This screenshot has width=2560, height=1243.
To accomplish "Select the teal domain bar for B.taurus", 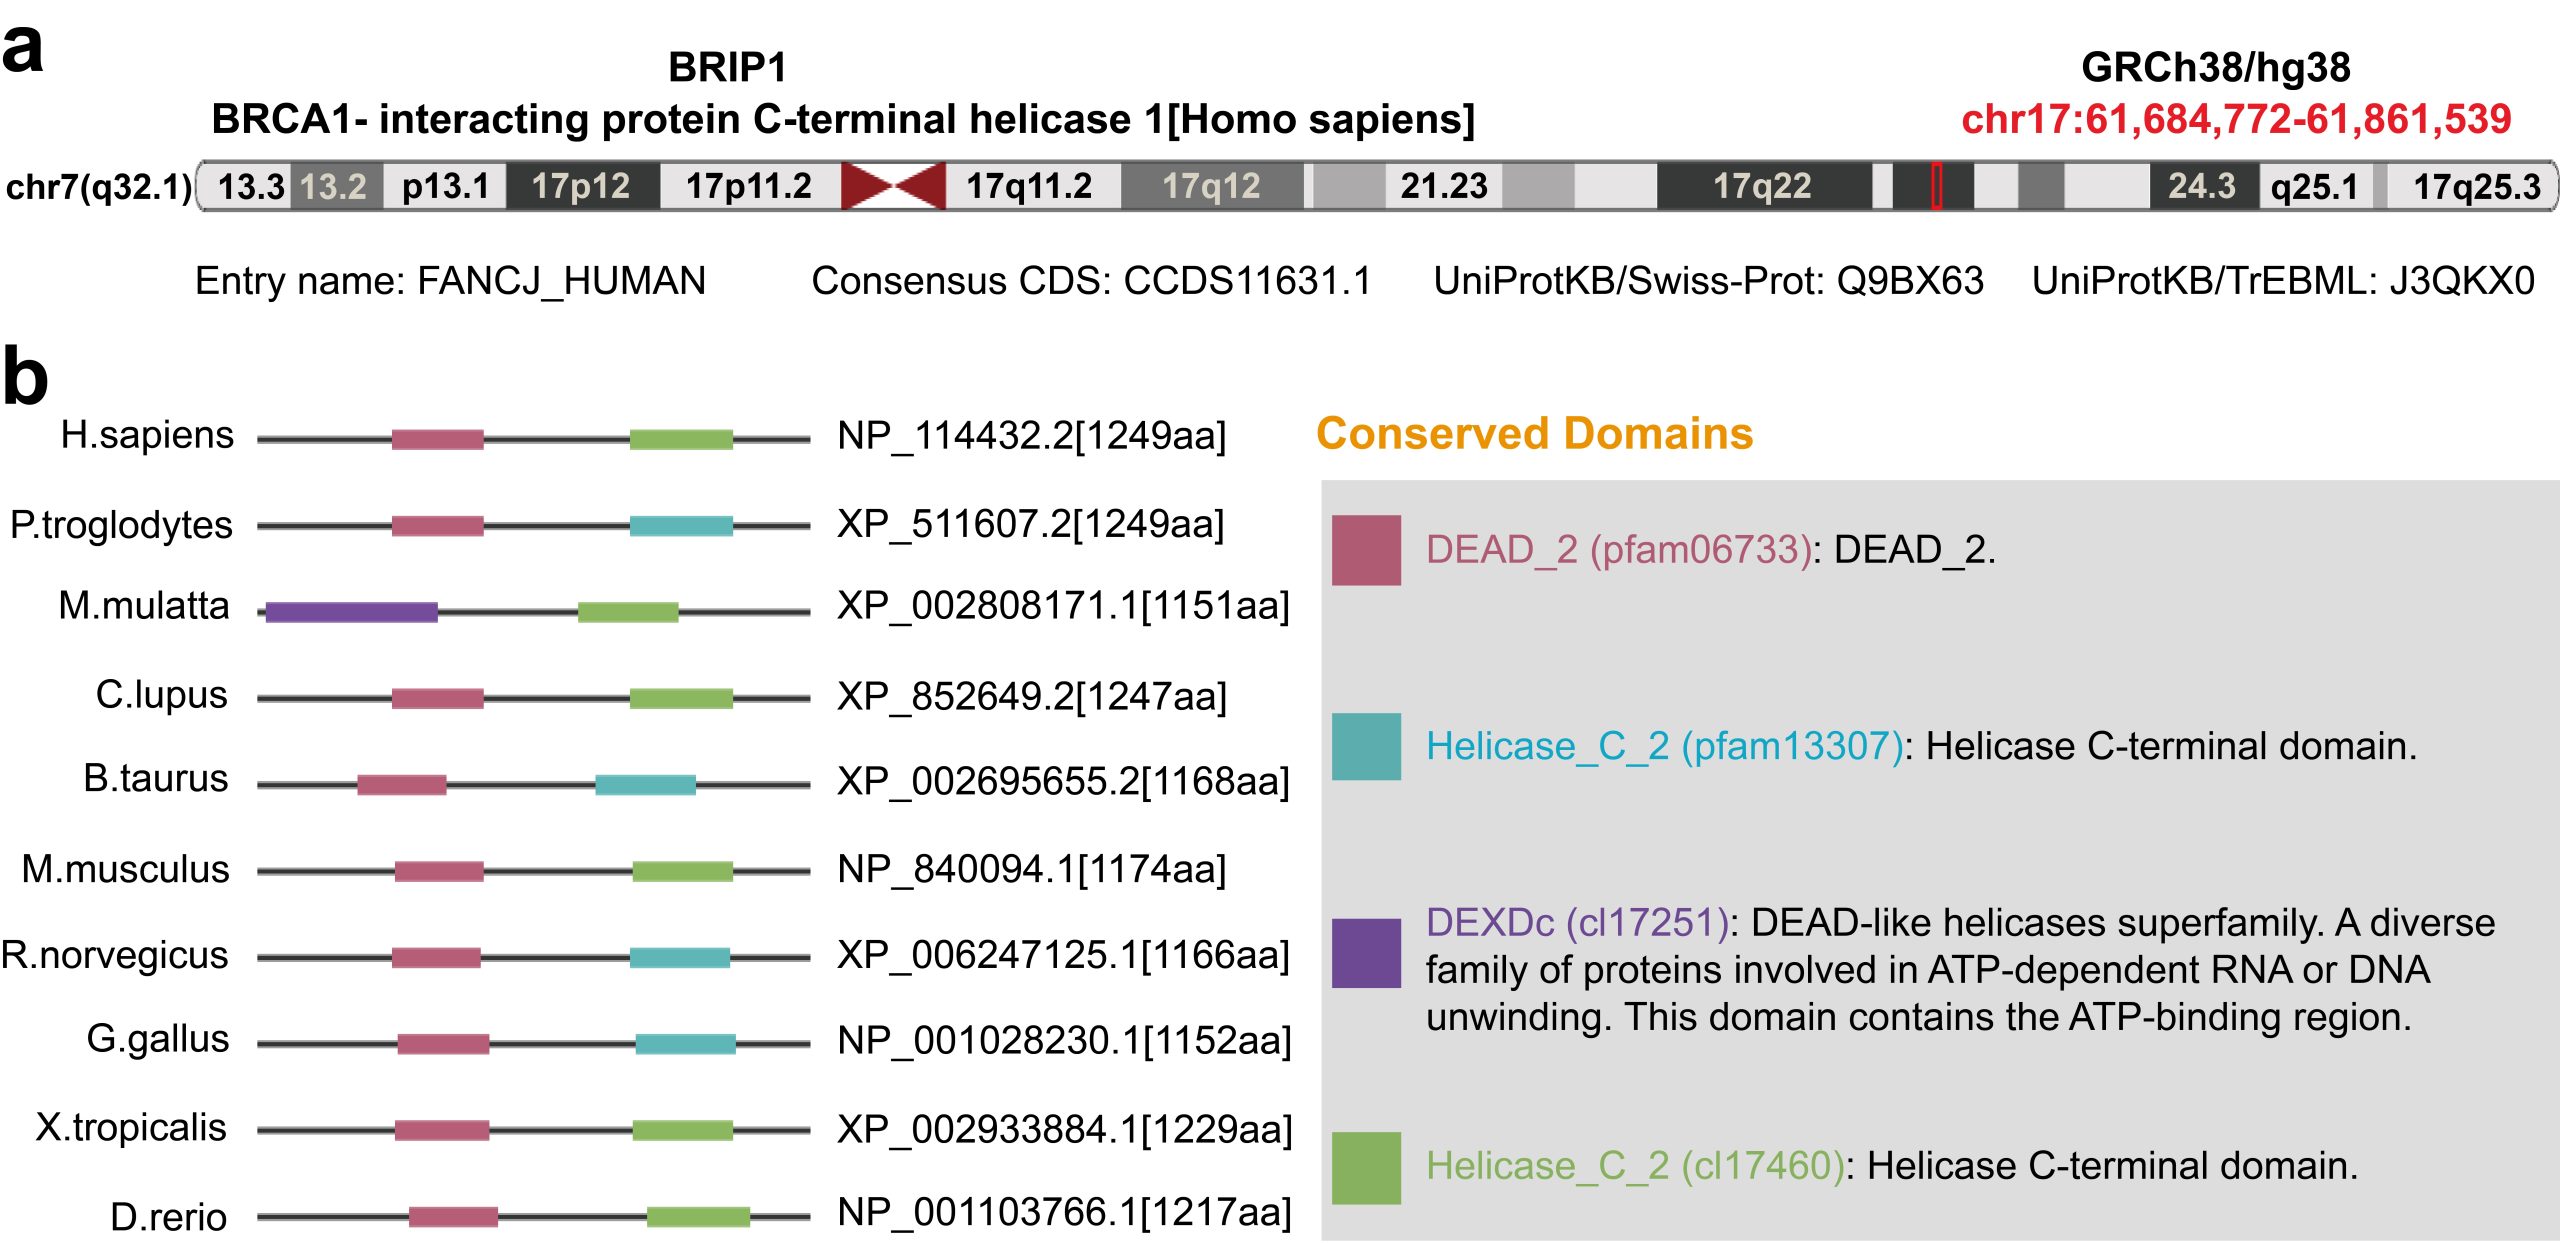I will coord(645,785).
